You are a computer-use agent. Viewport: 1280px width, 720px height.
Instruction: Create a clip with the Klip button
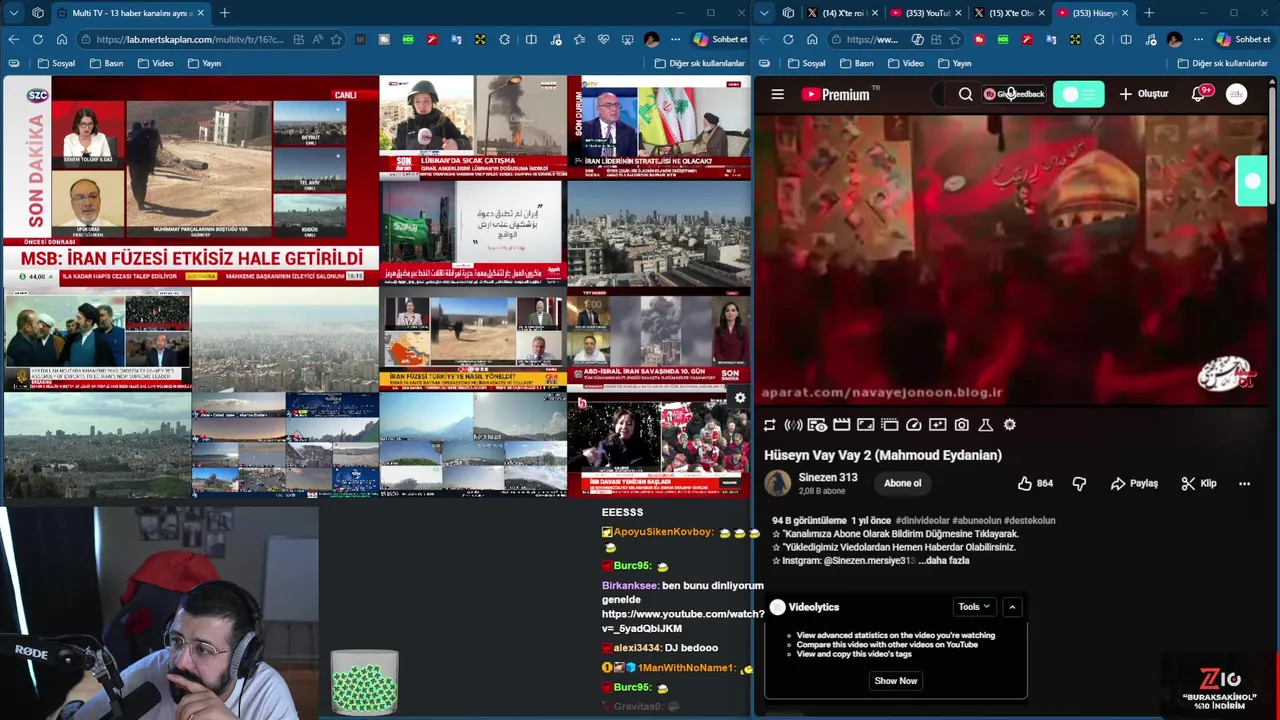1198,483
